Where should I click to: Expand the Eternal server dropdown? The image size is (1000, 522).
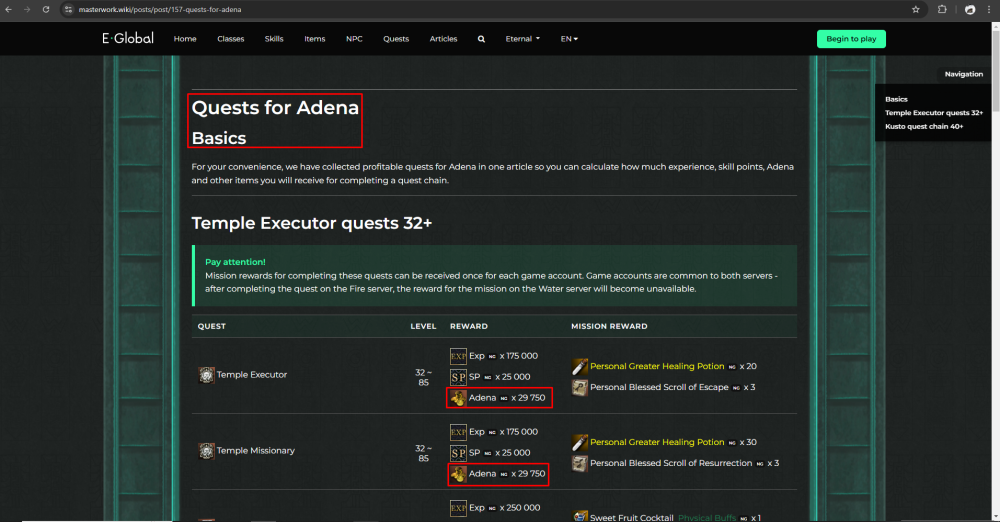(x=522, y=39)
